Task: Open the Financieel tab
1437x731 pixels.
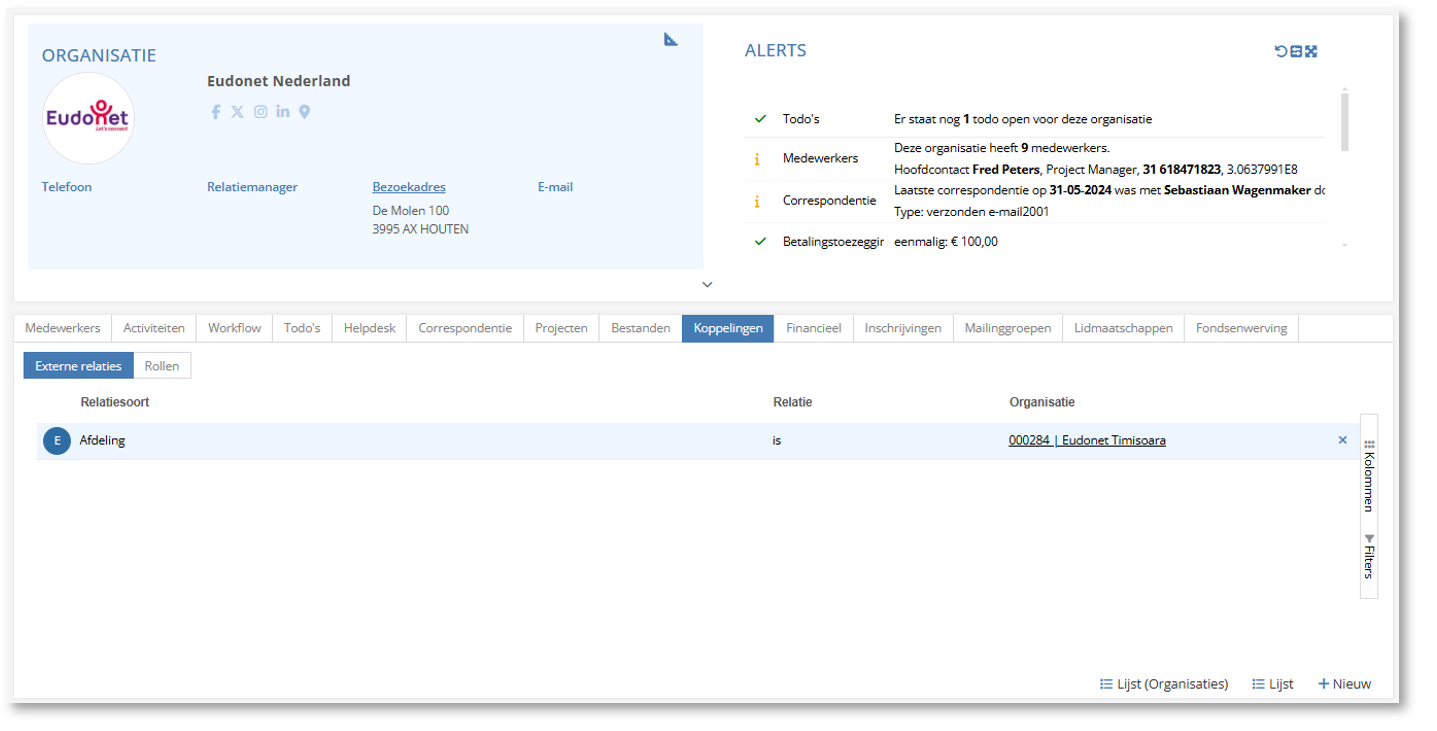Action: click(814, 328)
